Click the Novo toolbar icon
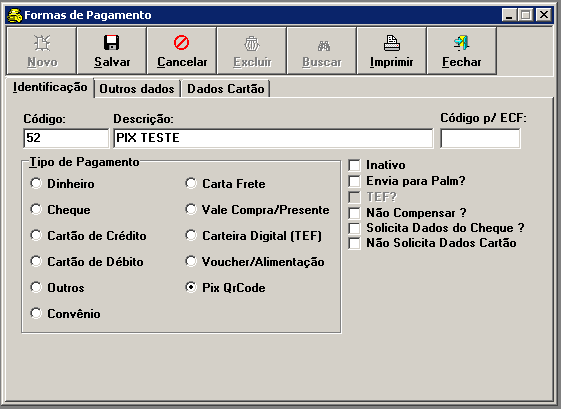The width and height of the screenshot is (561, 409). 42,43
